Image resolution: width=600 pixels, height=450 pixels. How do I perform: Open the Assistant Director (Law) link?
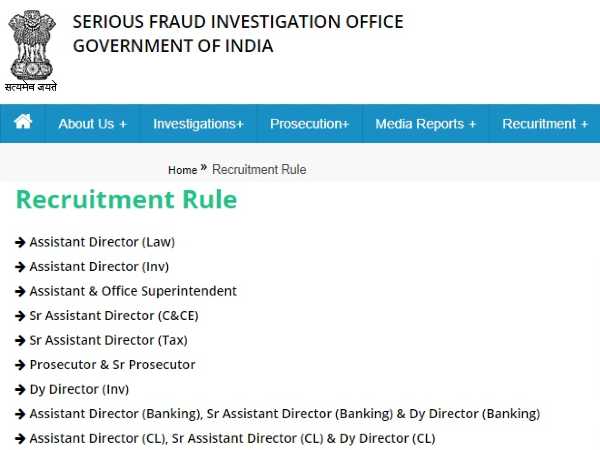coord(102,242)
